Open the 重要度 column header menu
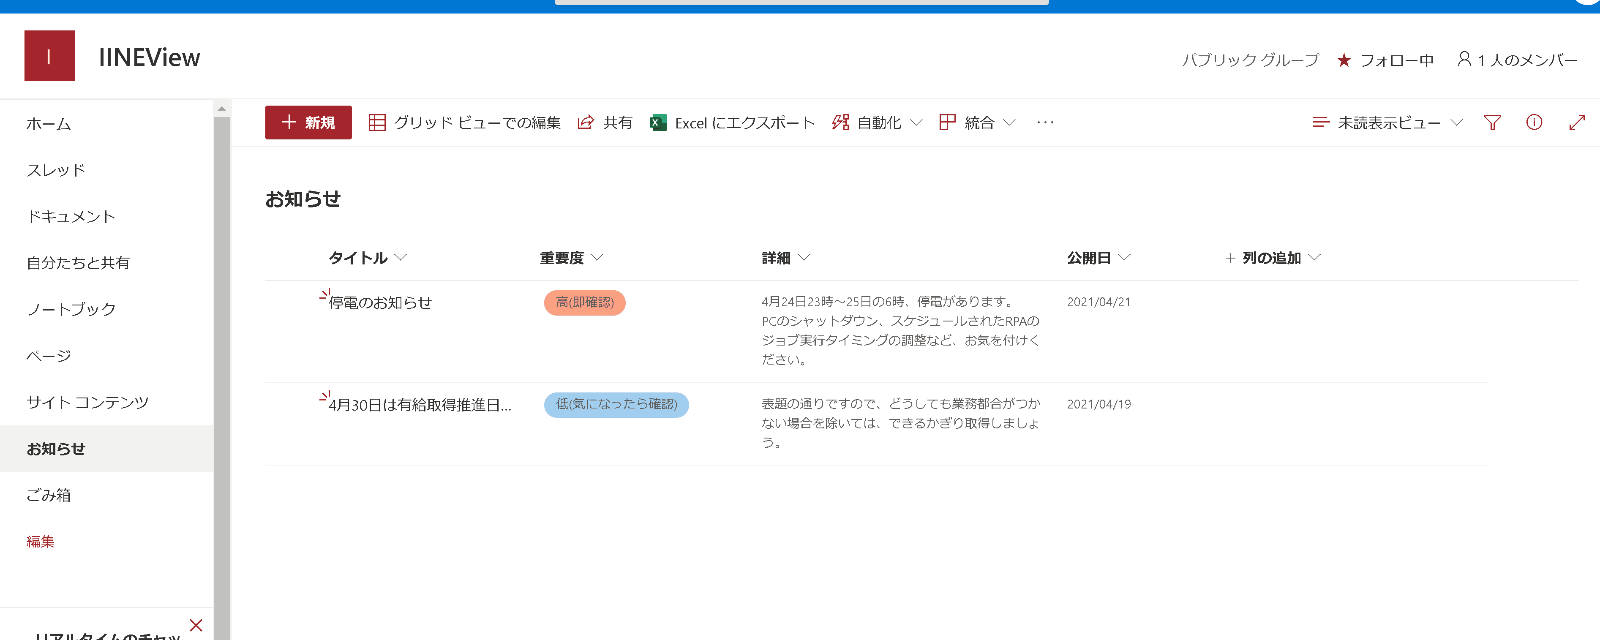Screen dimensions: 1600x640 572,257
